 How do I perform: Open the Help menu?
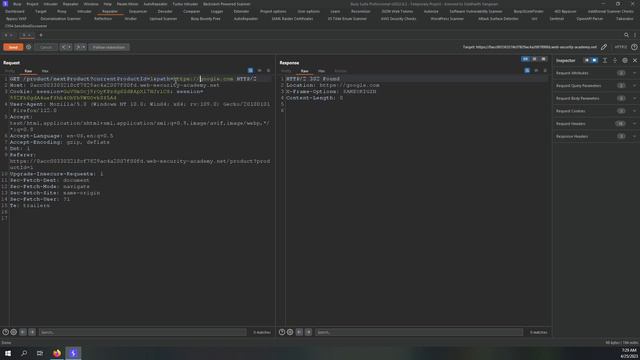click(107, 4)
